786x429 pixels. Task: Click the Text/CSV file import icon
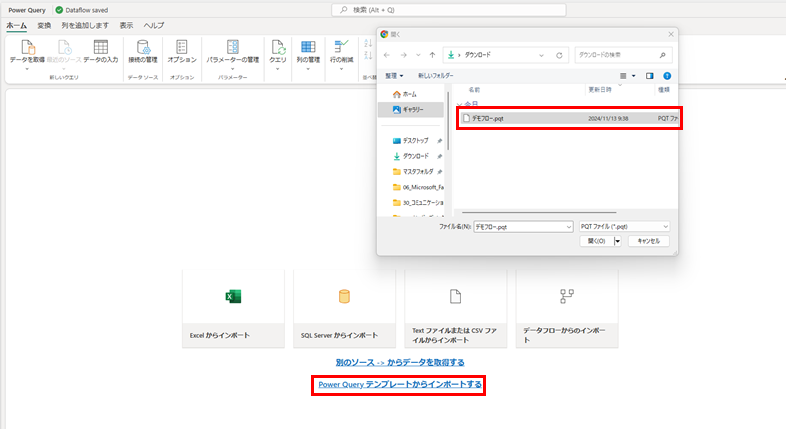455,296
